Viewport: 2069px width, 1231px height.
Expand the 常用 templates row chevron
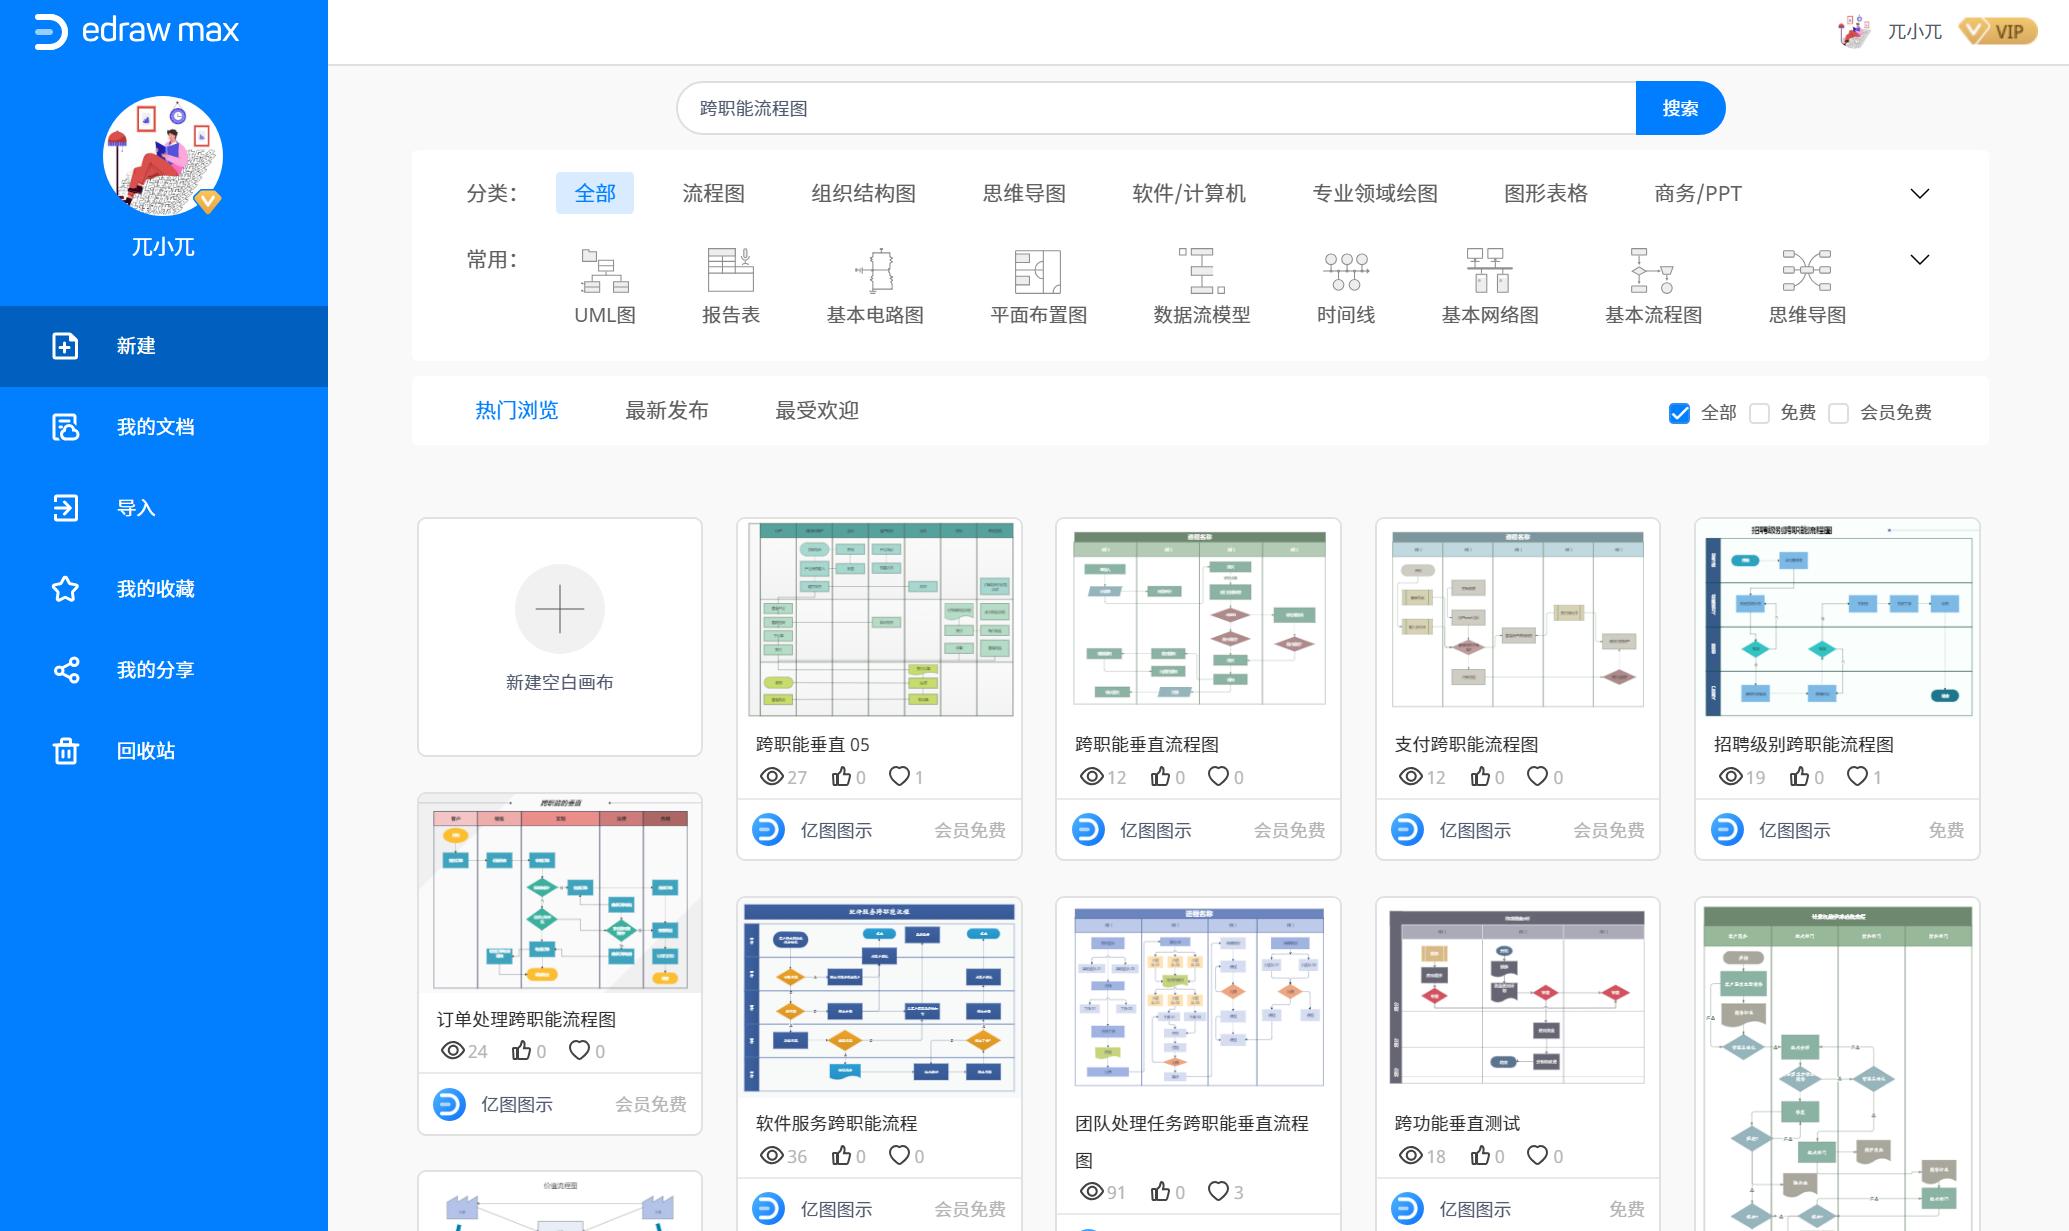pos(1919,258)
